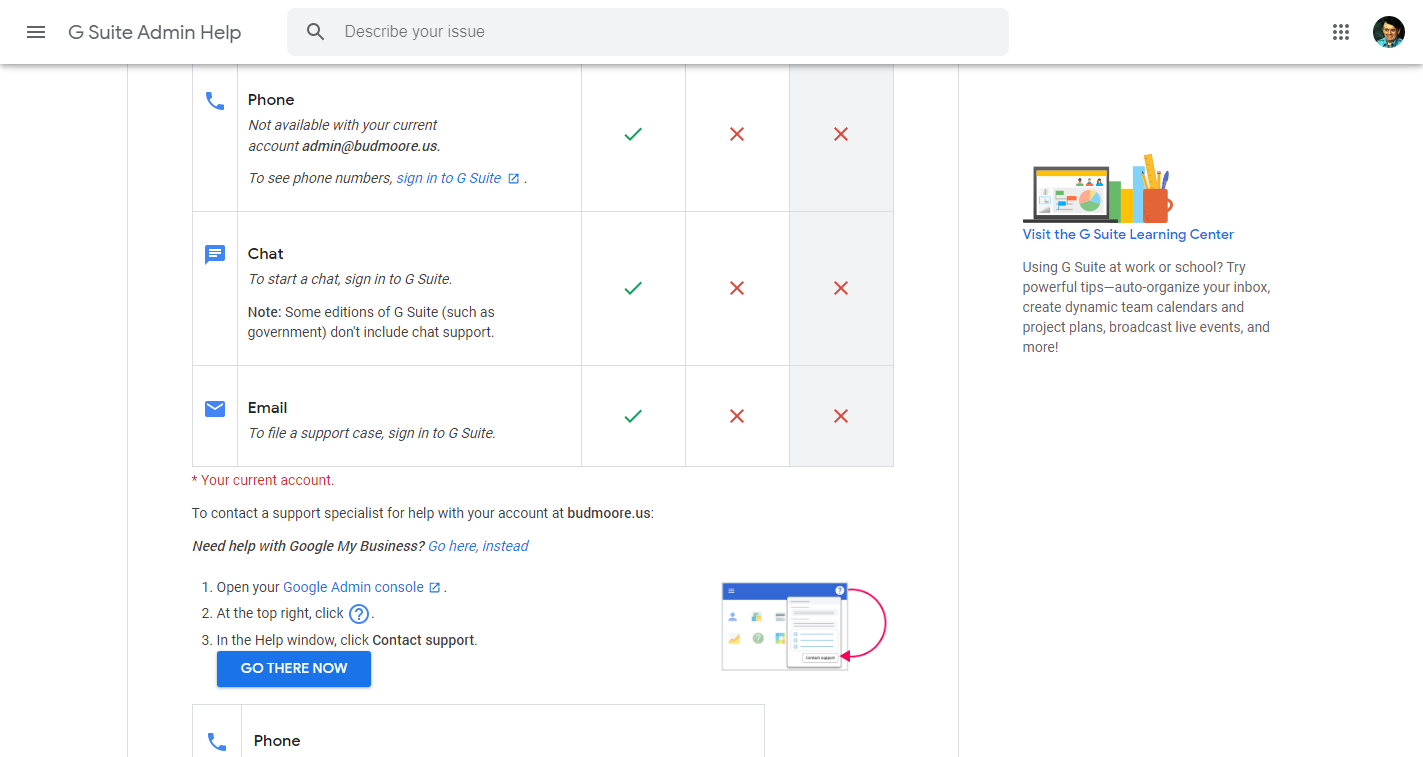Click admin@budmoore.us account text
The height and width of the screenshot is (757, 1423).
click(370, 146)
